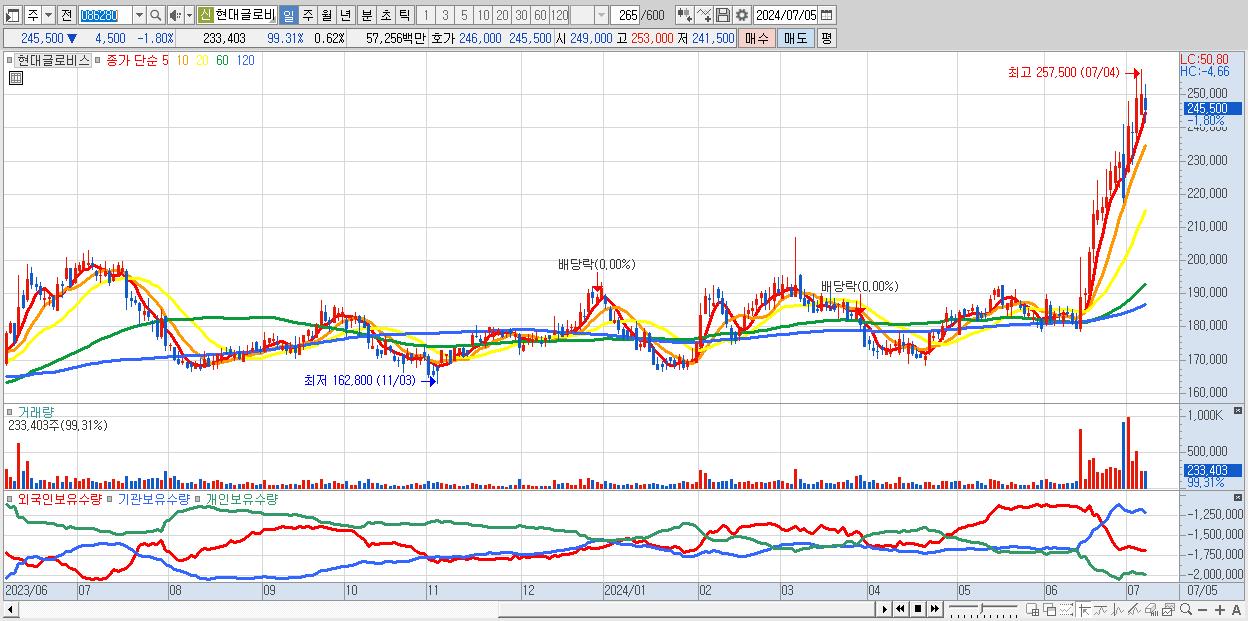
Task: Save chart with the floppy disk icon
Action: coord(723,15)
